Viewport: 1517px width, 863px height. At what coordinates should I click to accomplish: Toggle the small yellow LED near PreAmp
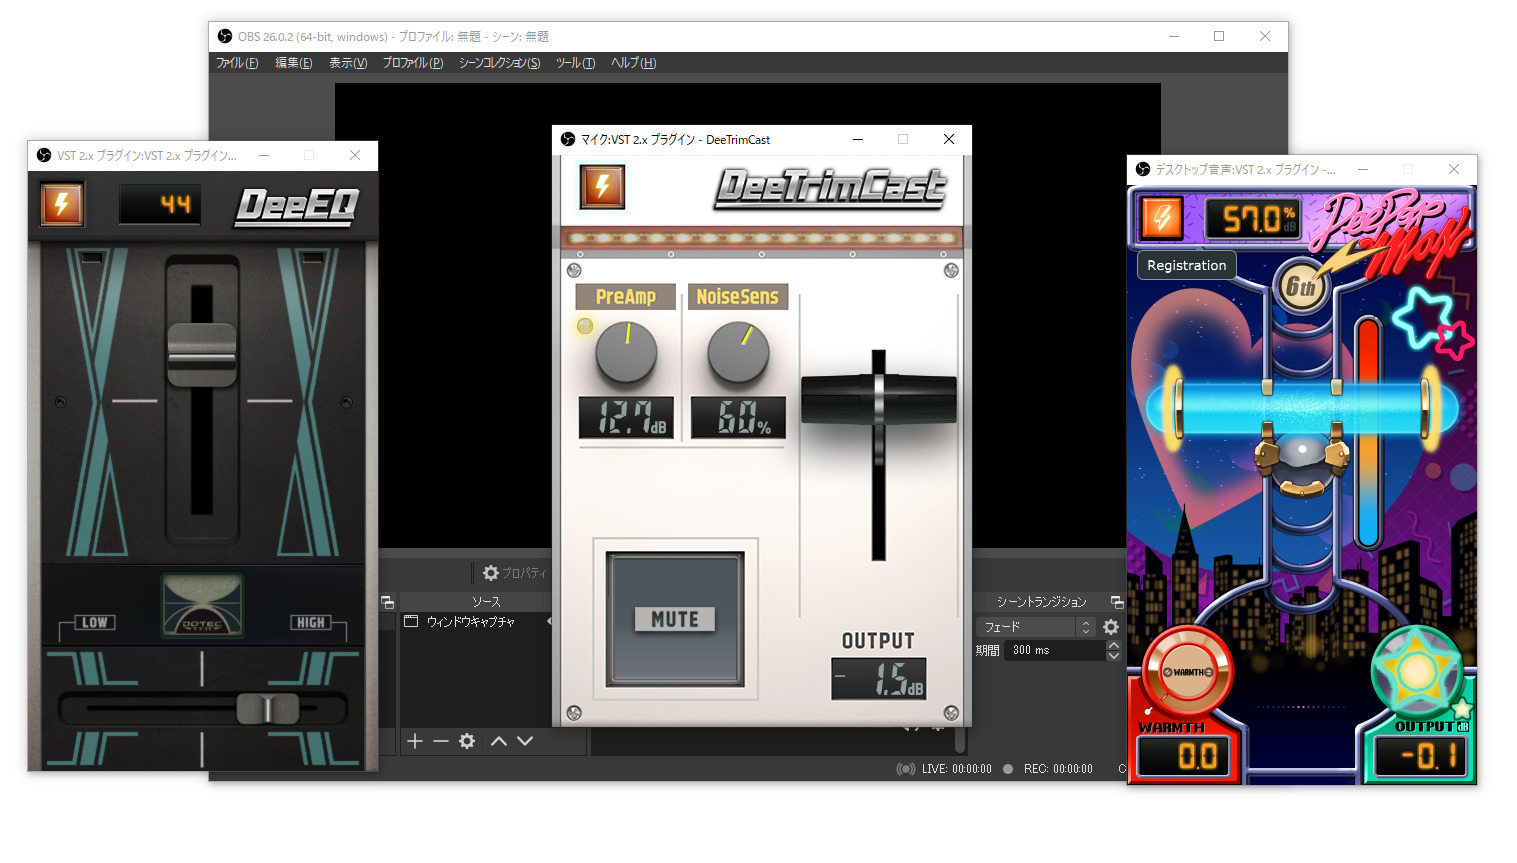click(585, 325)
